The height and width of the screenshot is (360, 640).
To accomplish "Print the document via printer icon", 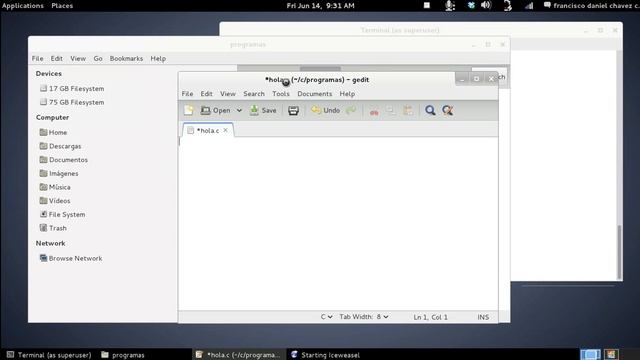I will 293,110.
